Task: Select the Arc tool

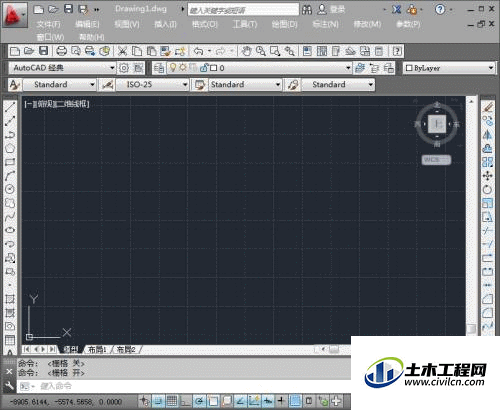Action: coord(10,176)
